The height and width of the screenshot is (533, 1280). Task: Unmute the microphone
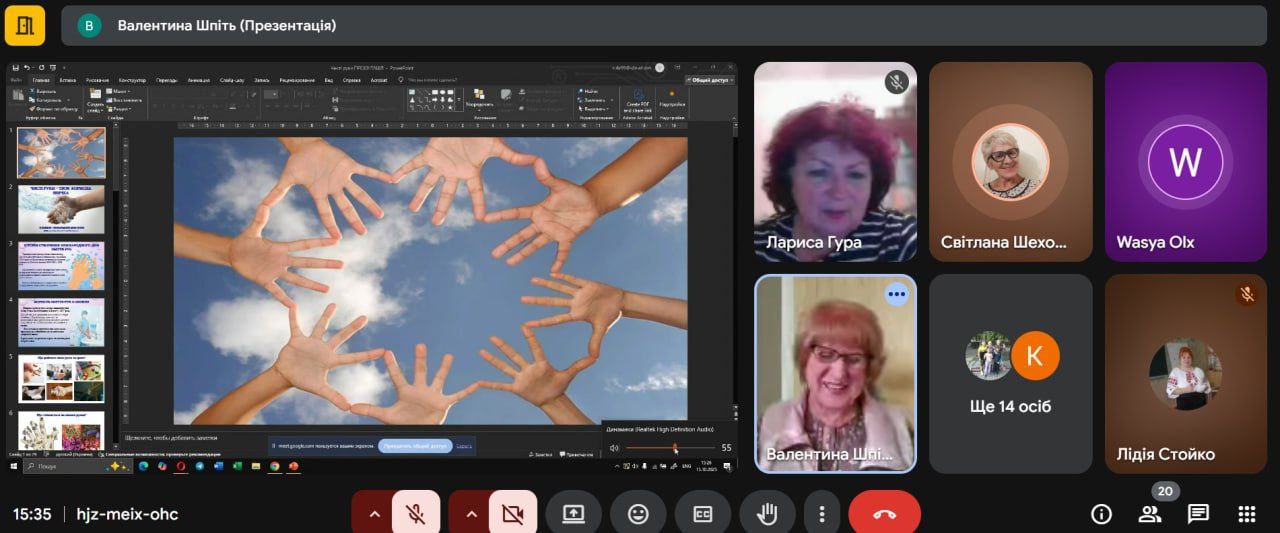coord(415,514)
